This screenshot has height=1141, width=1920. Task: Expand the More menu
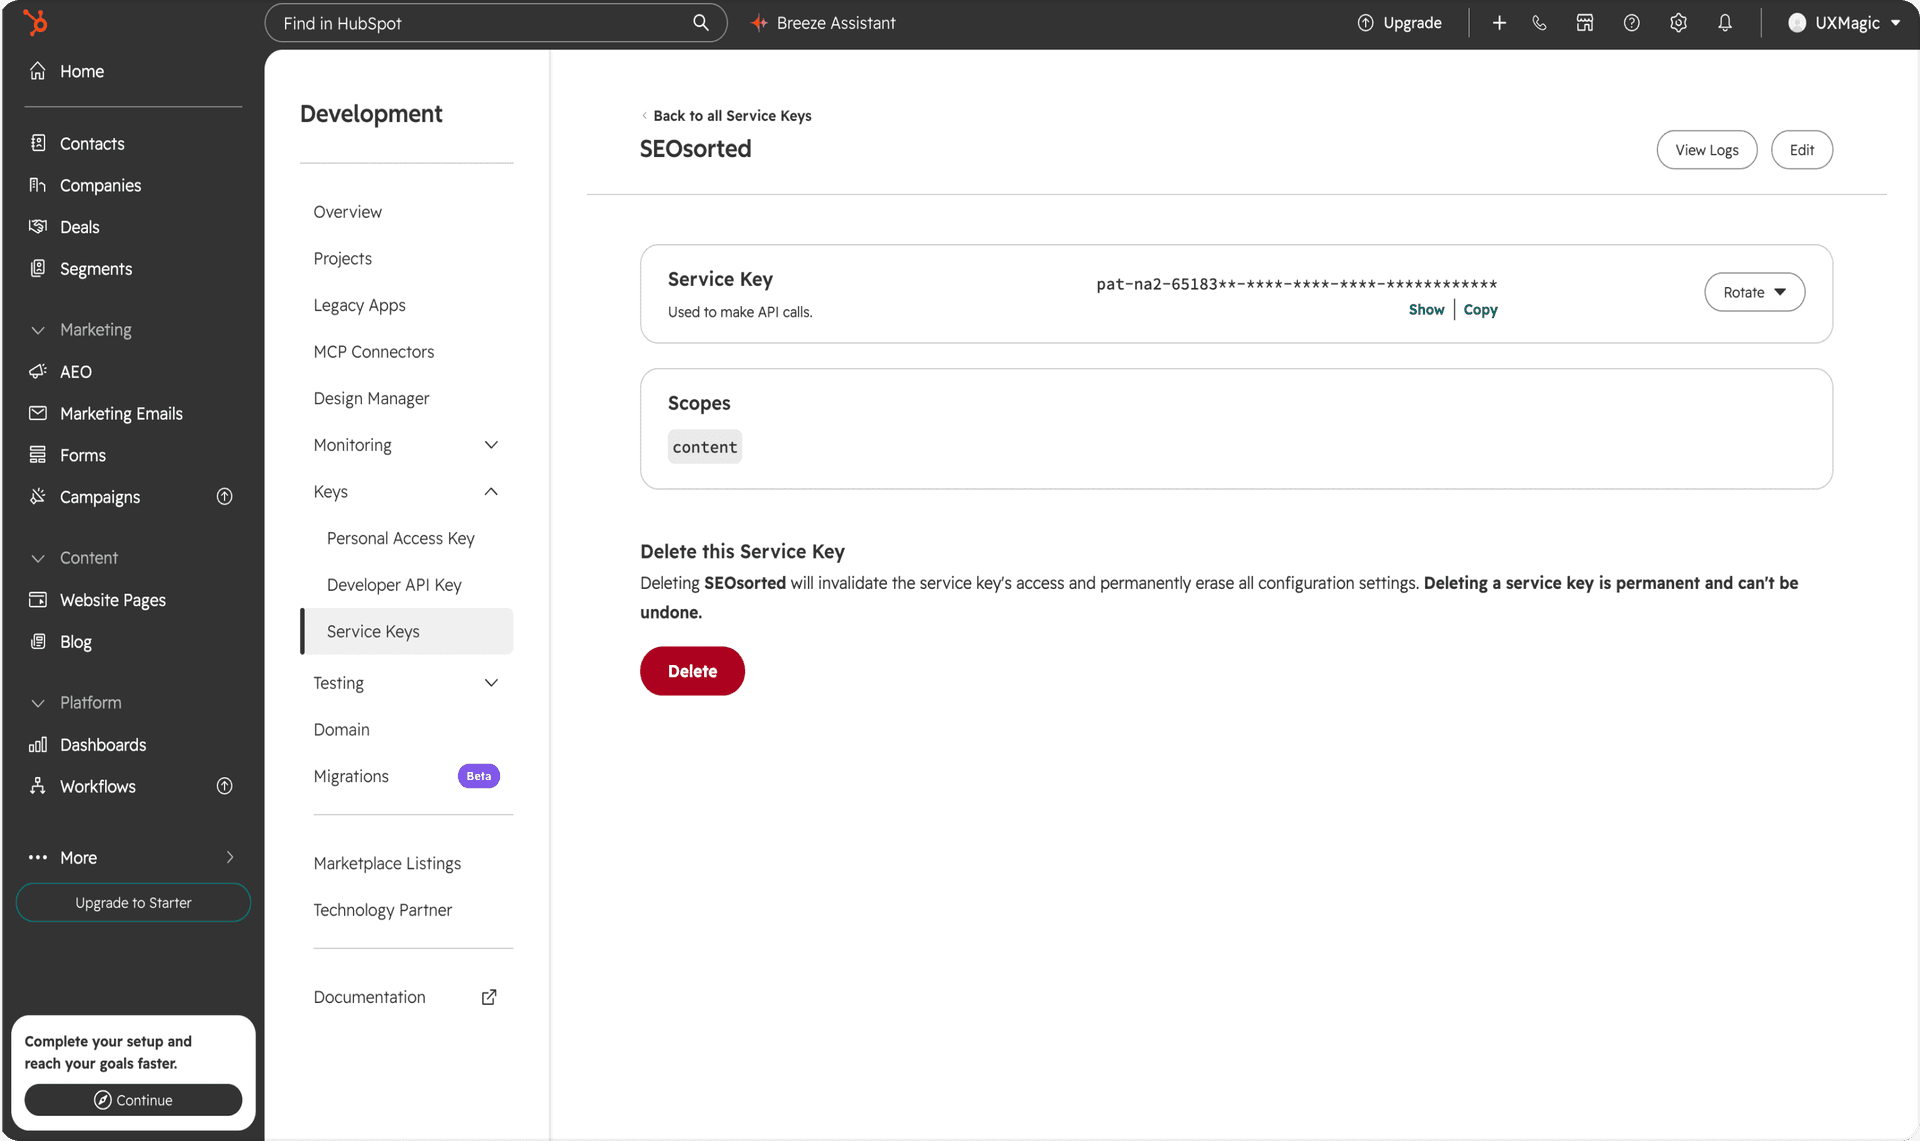(x=133, y=858)
